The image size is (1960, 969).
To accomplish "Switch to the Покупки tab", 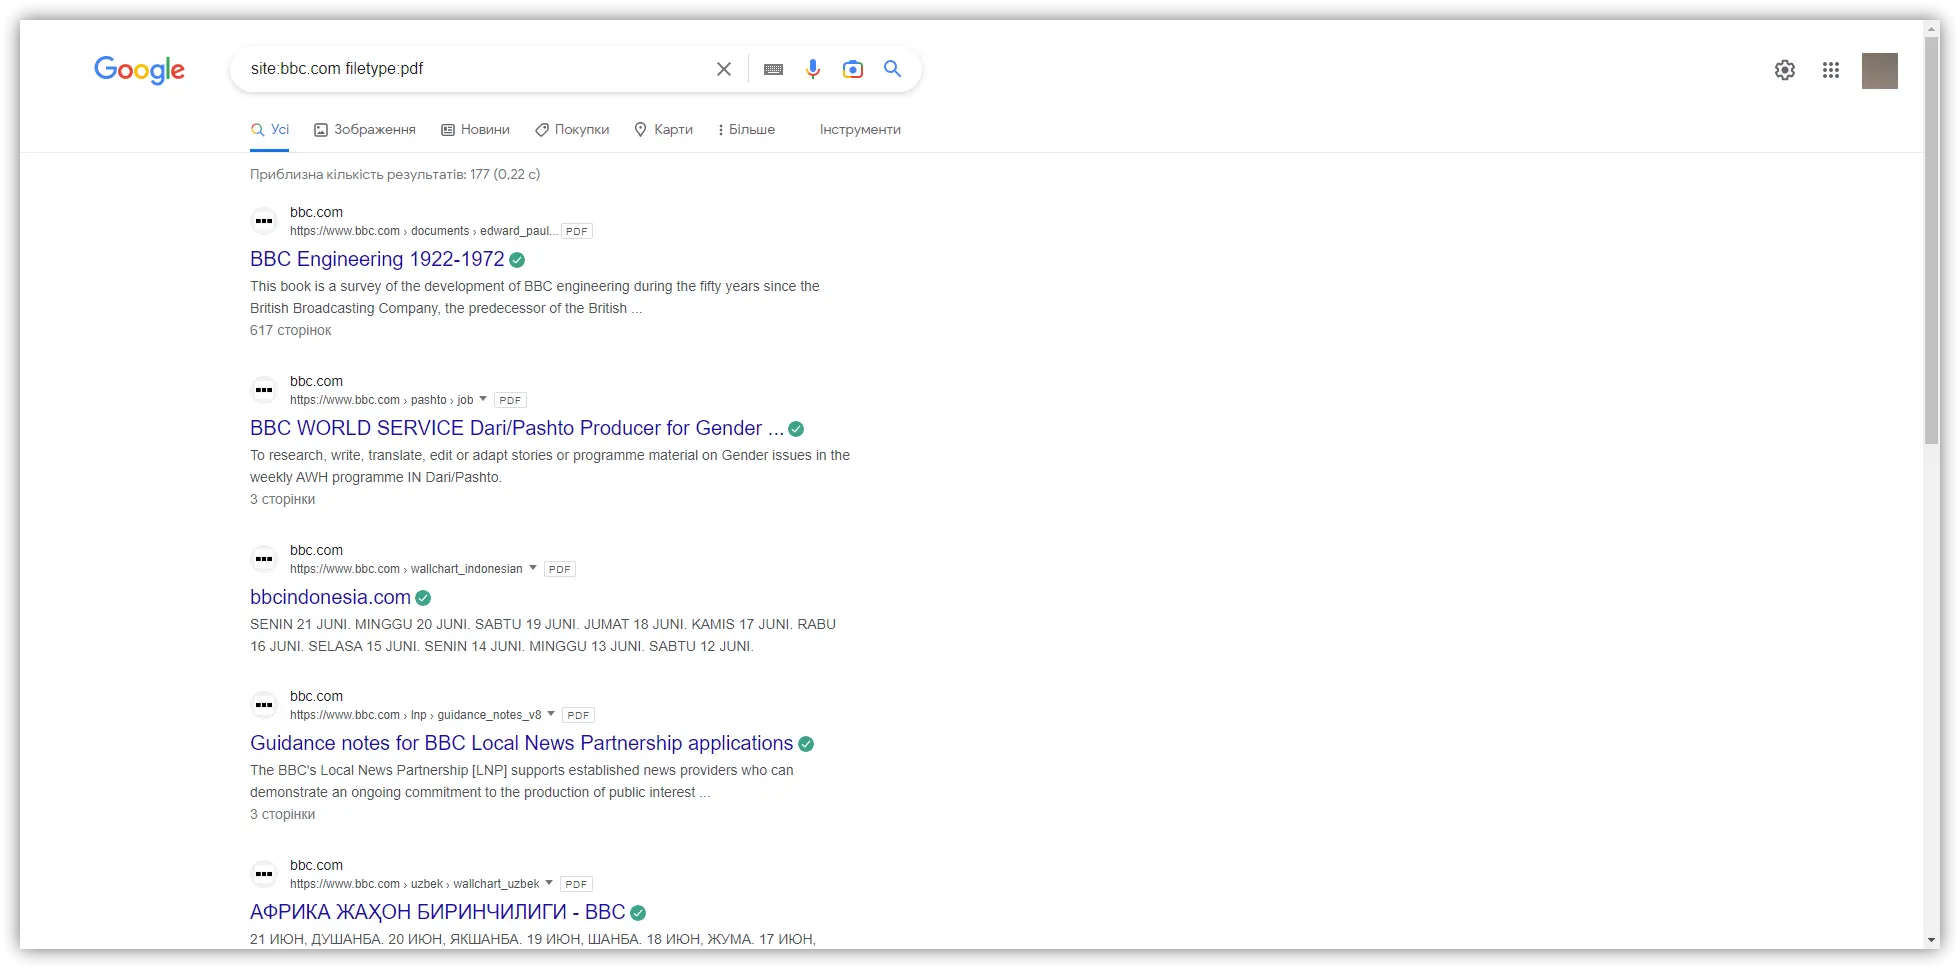I will 572,130.
